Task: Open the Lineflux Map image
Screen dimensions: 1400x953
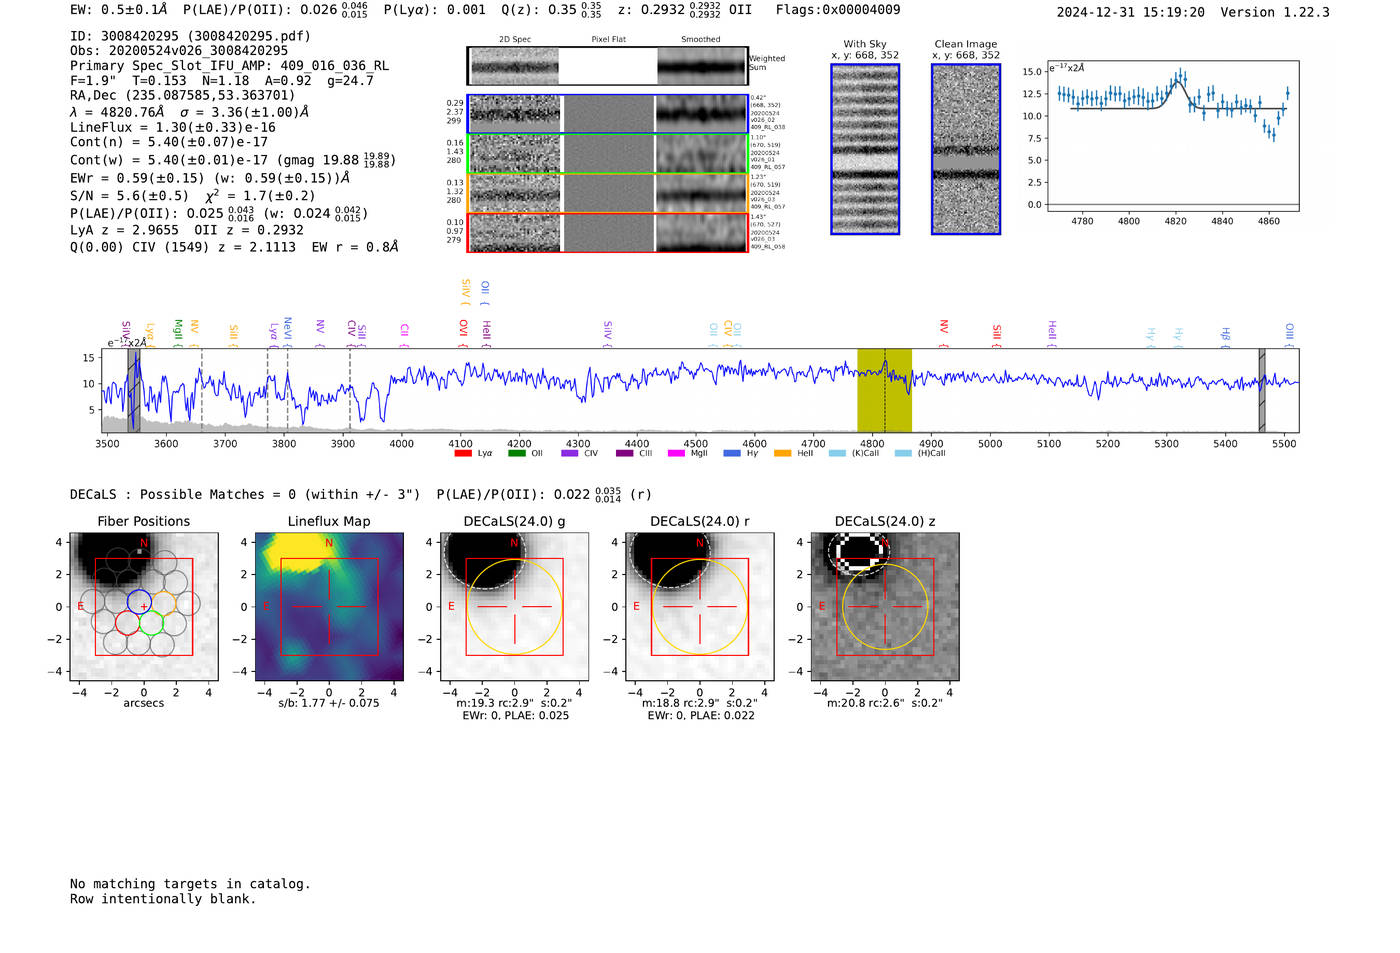Action: 329,606
